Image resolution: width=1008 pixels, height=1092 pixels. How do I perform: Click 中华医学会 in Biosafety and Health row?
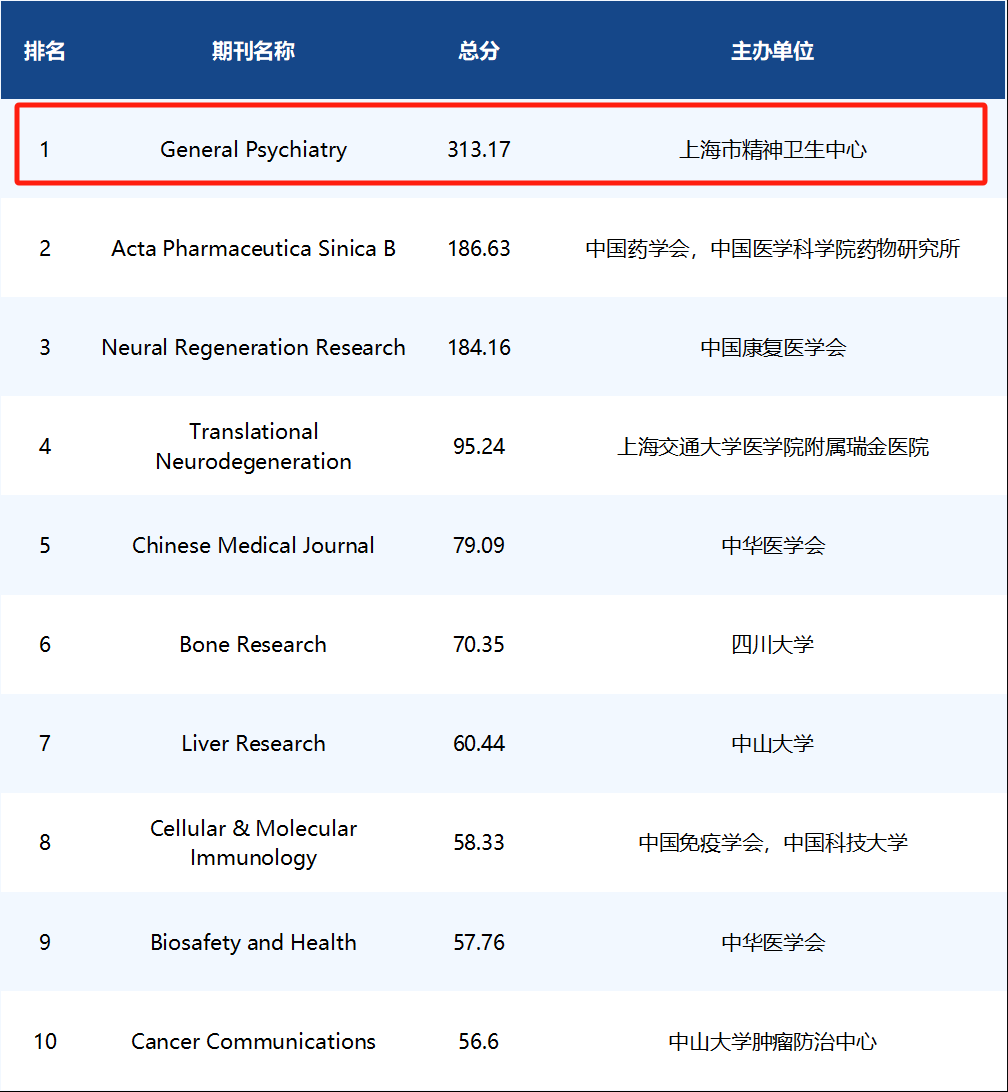click(773, 942)
